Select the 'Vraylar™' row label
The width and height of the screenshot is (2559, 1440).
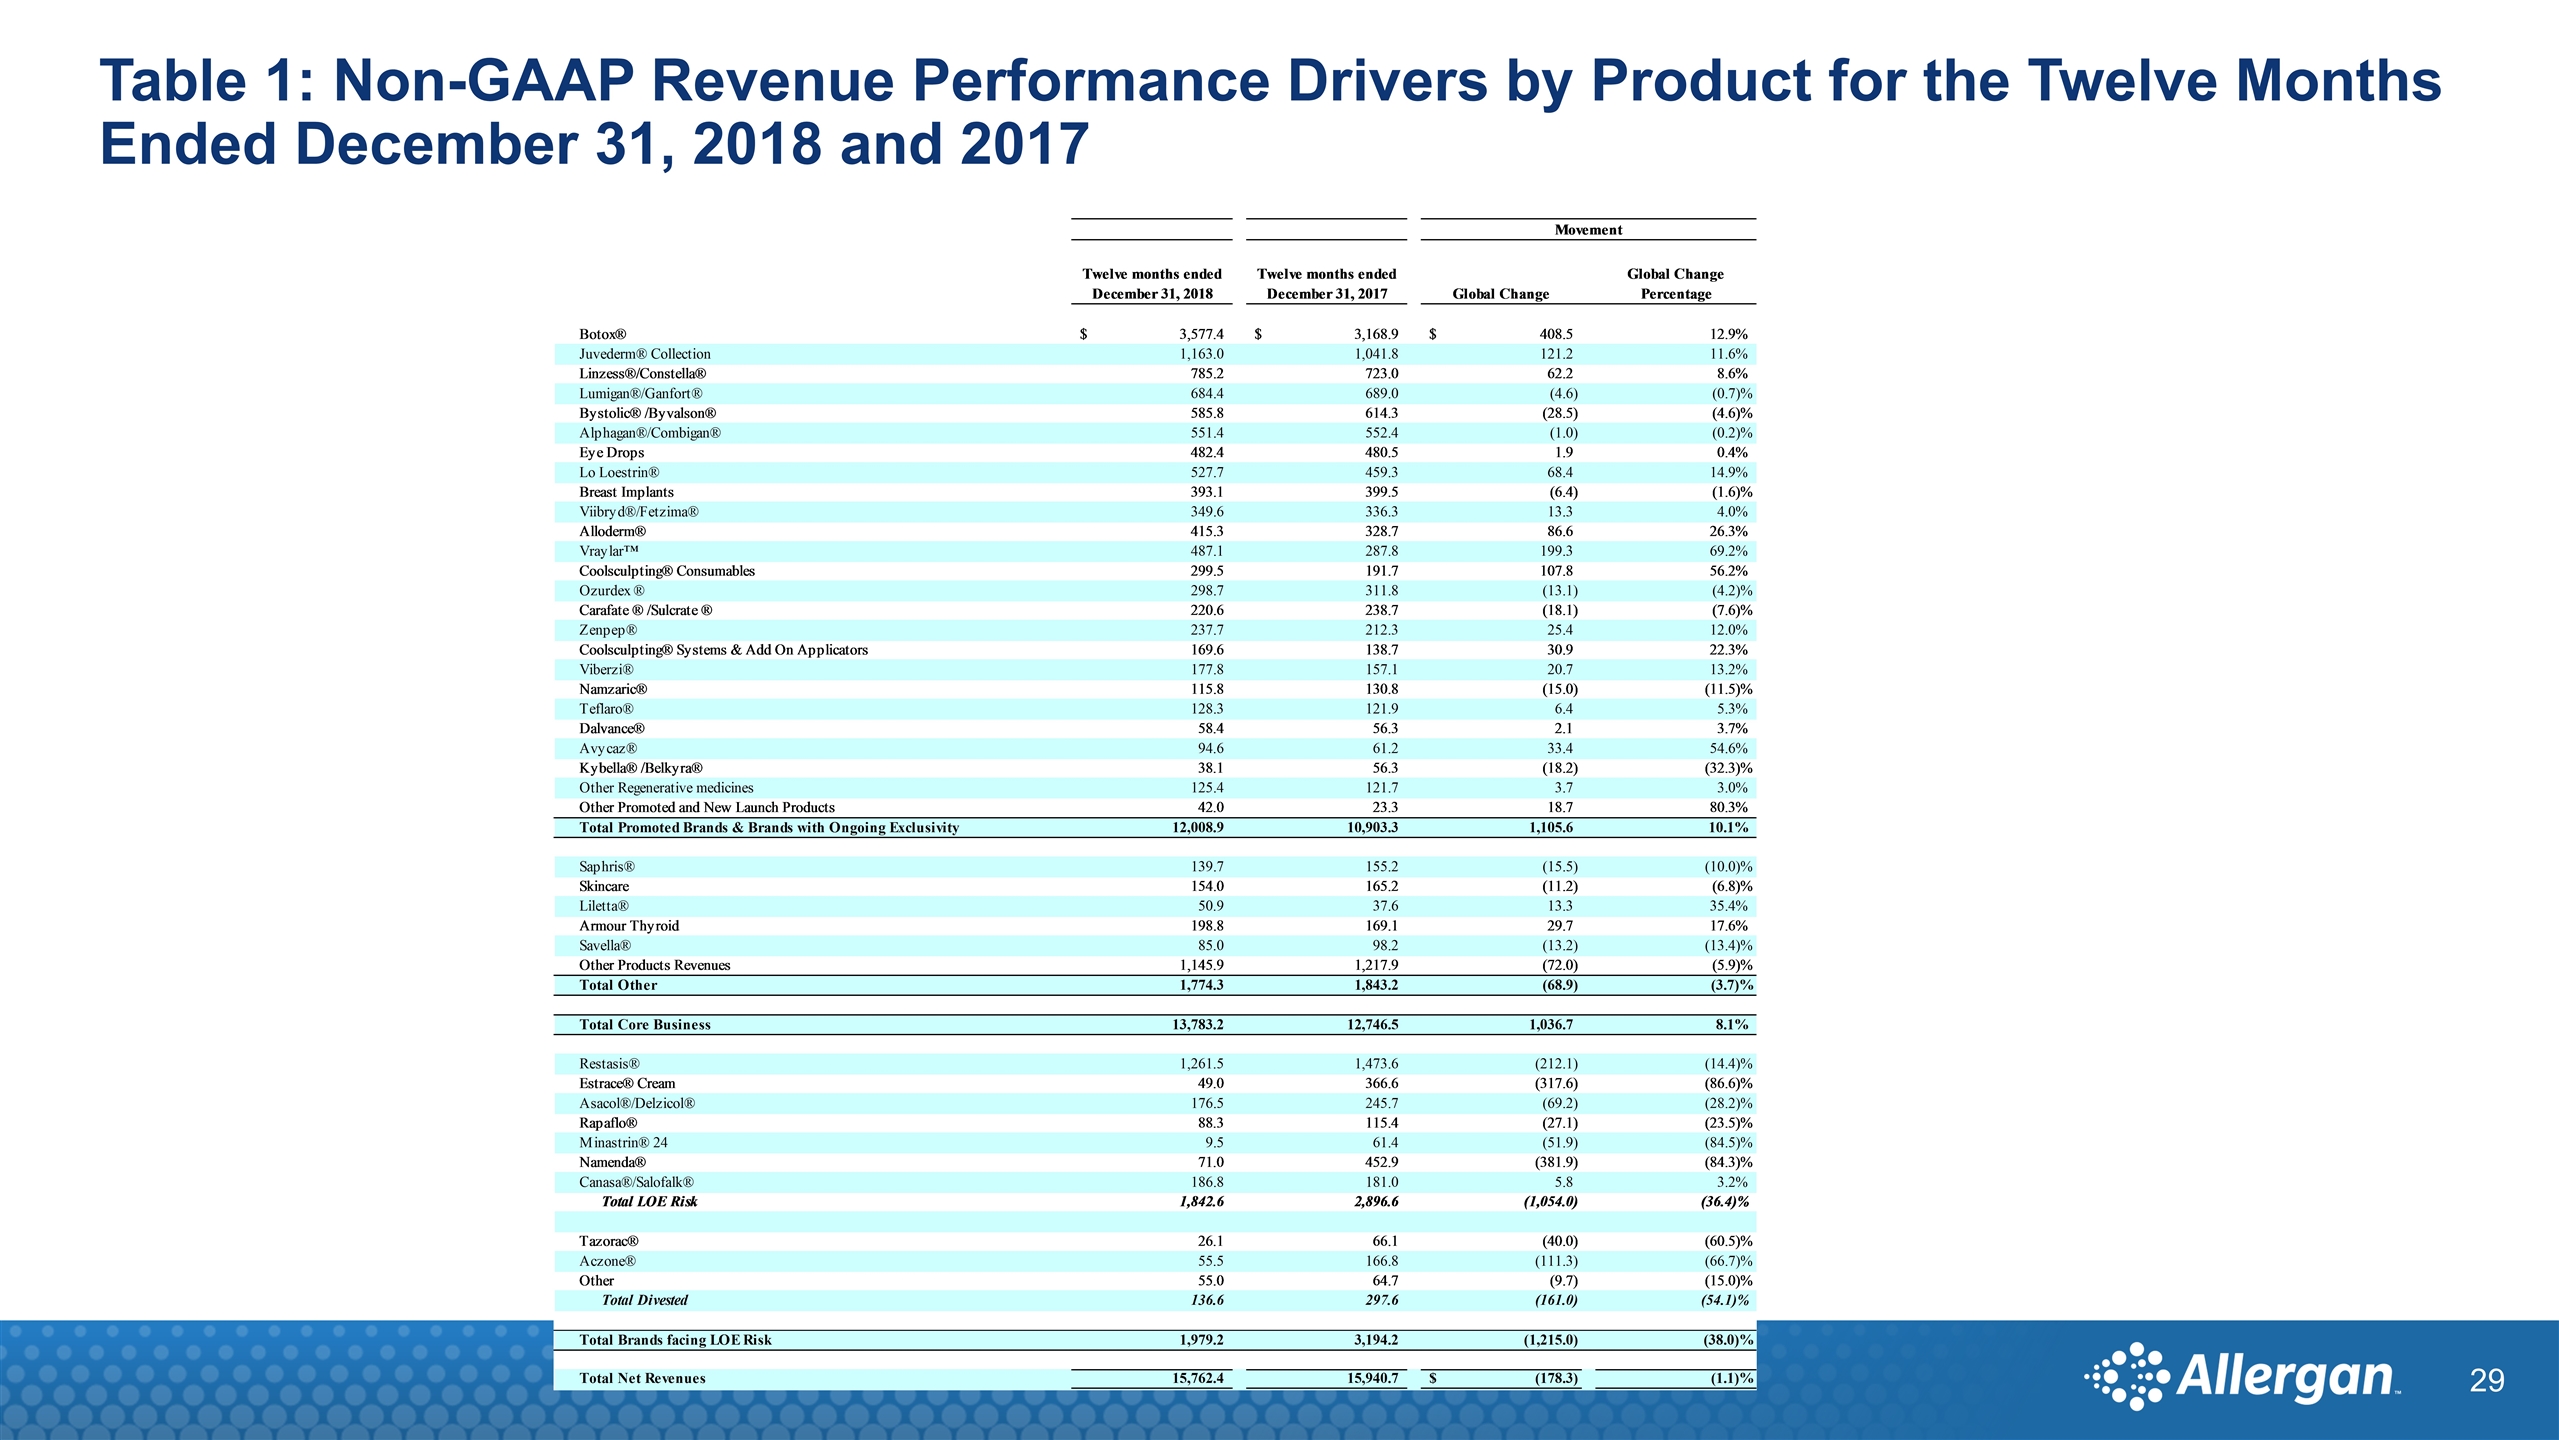(x=609, y=551)
